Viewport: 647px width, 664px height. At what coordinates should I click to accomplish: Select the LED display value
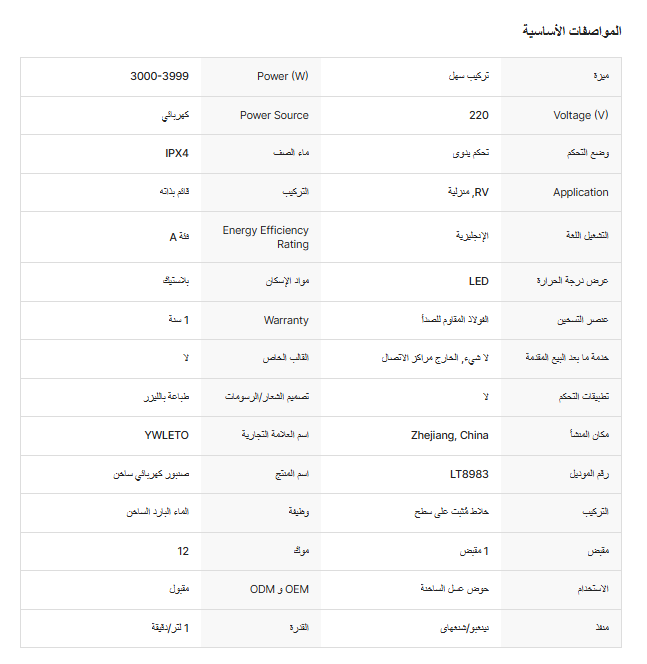(x=479, y=282)
